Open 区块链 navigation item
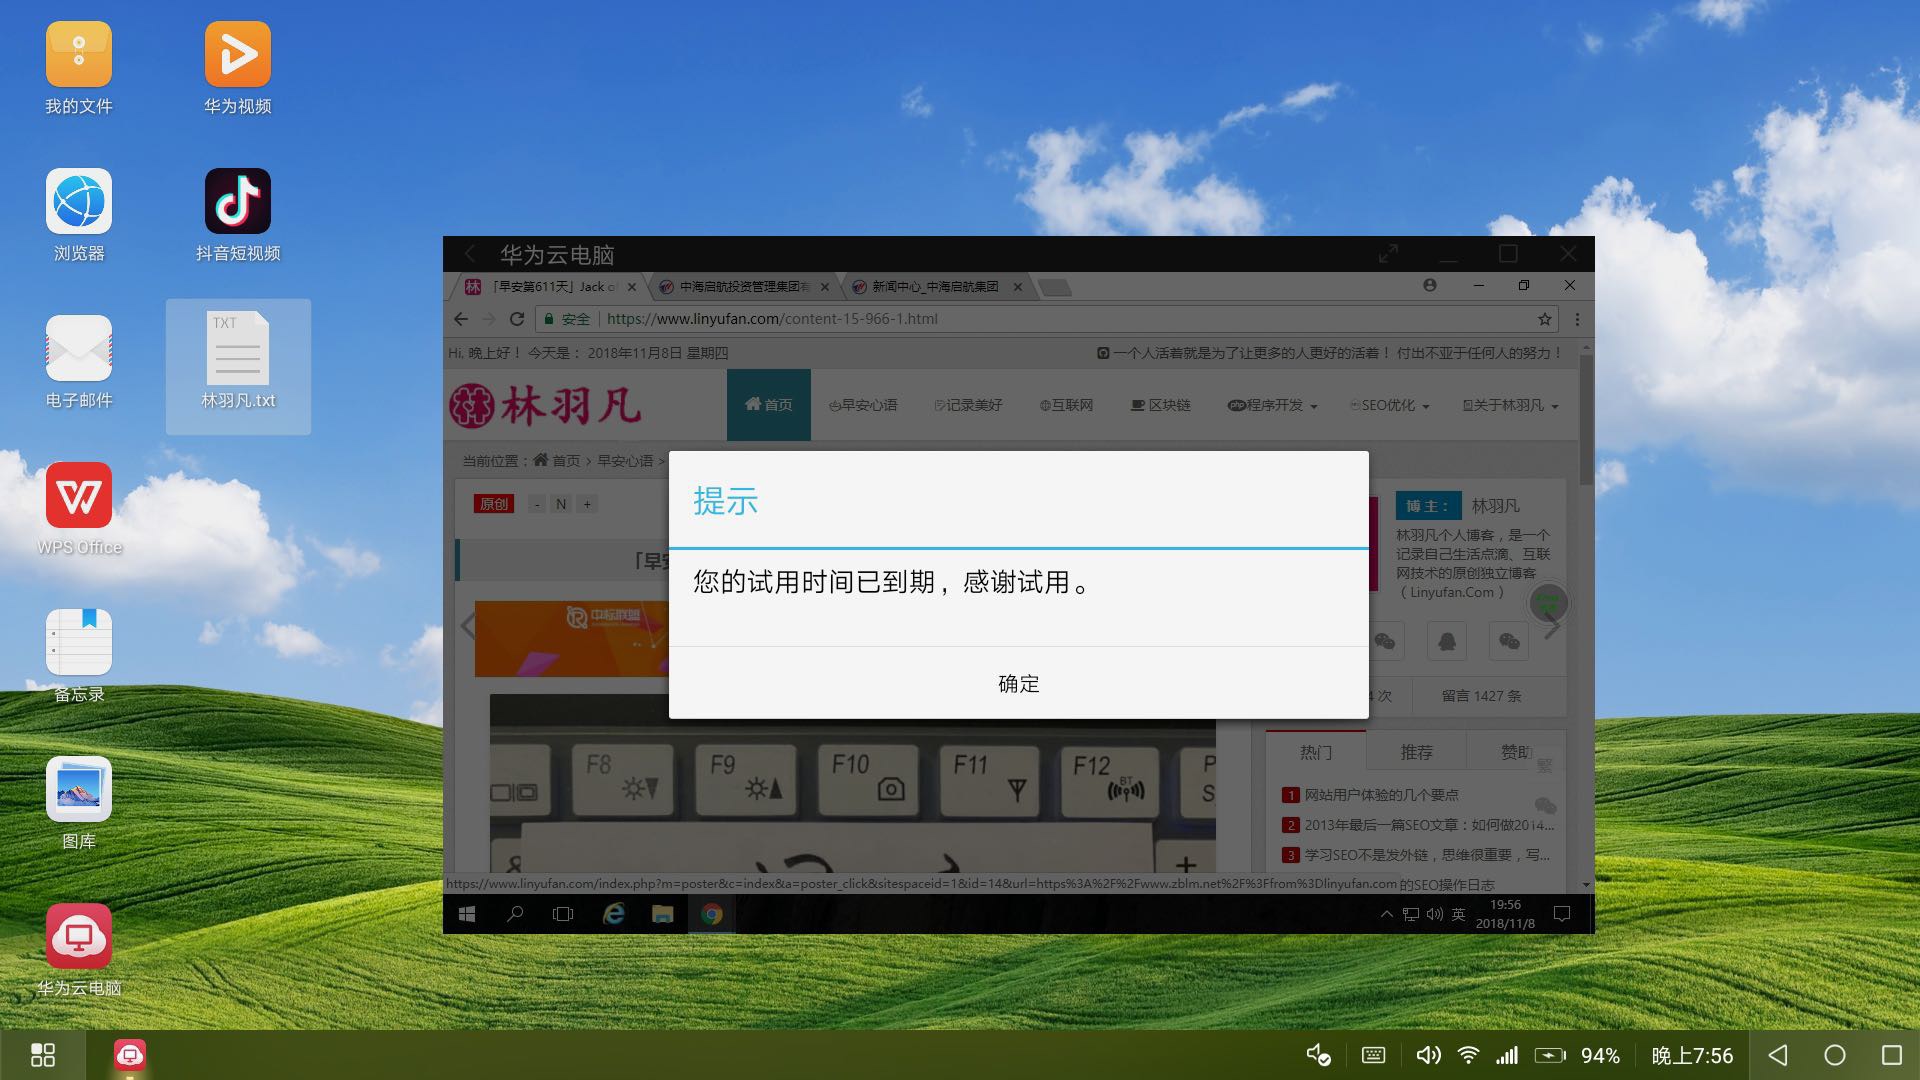 (1160, 405)
